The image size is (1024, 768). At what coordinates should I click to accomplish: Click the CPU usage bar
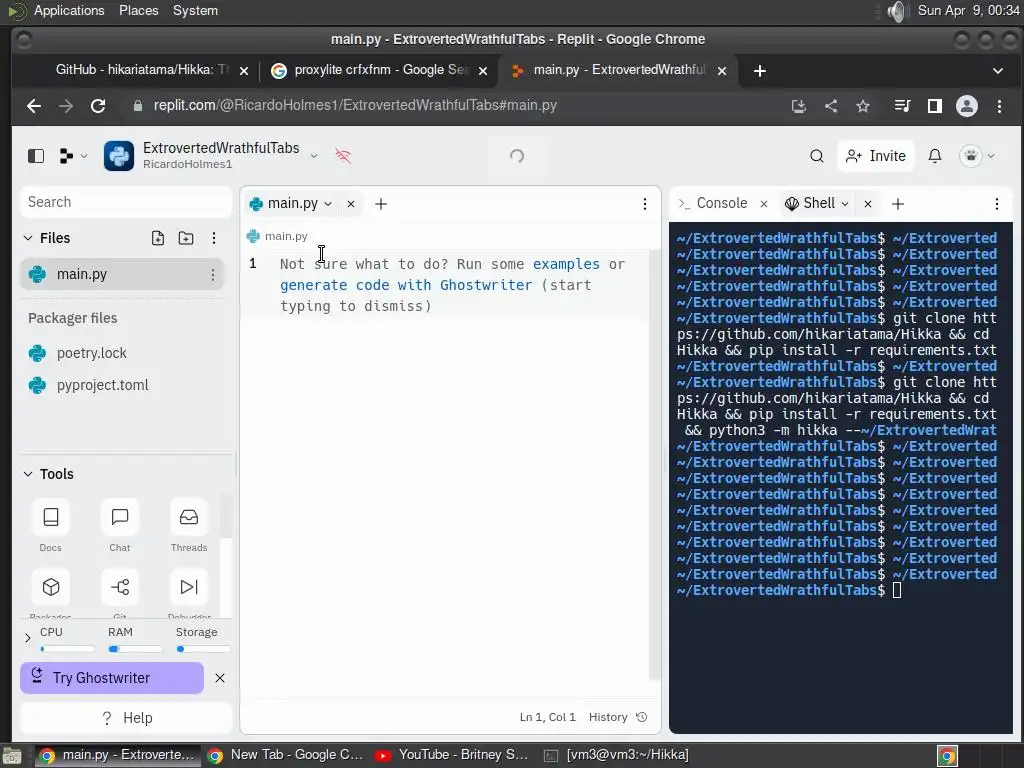[67, 649]
